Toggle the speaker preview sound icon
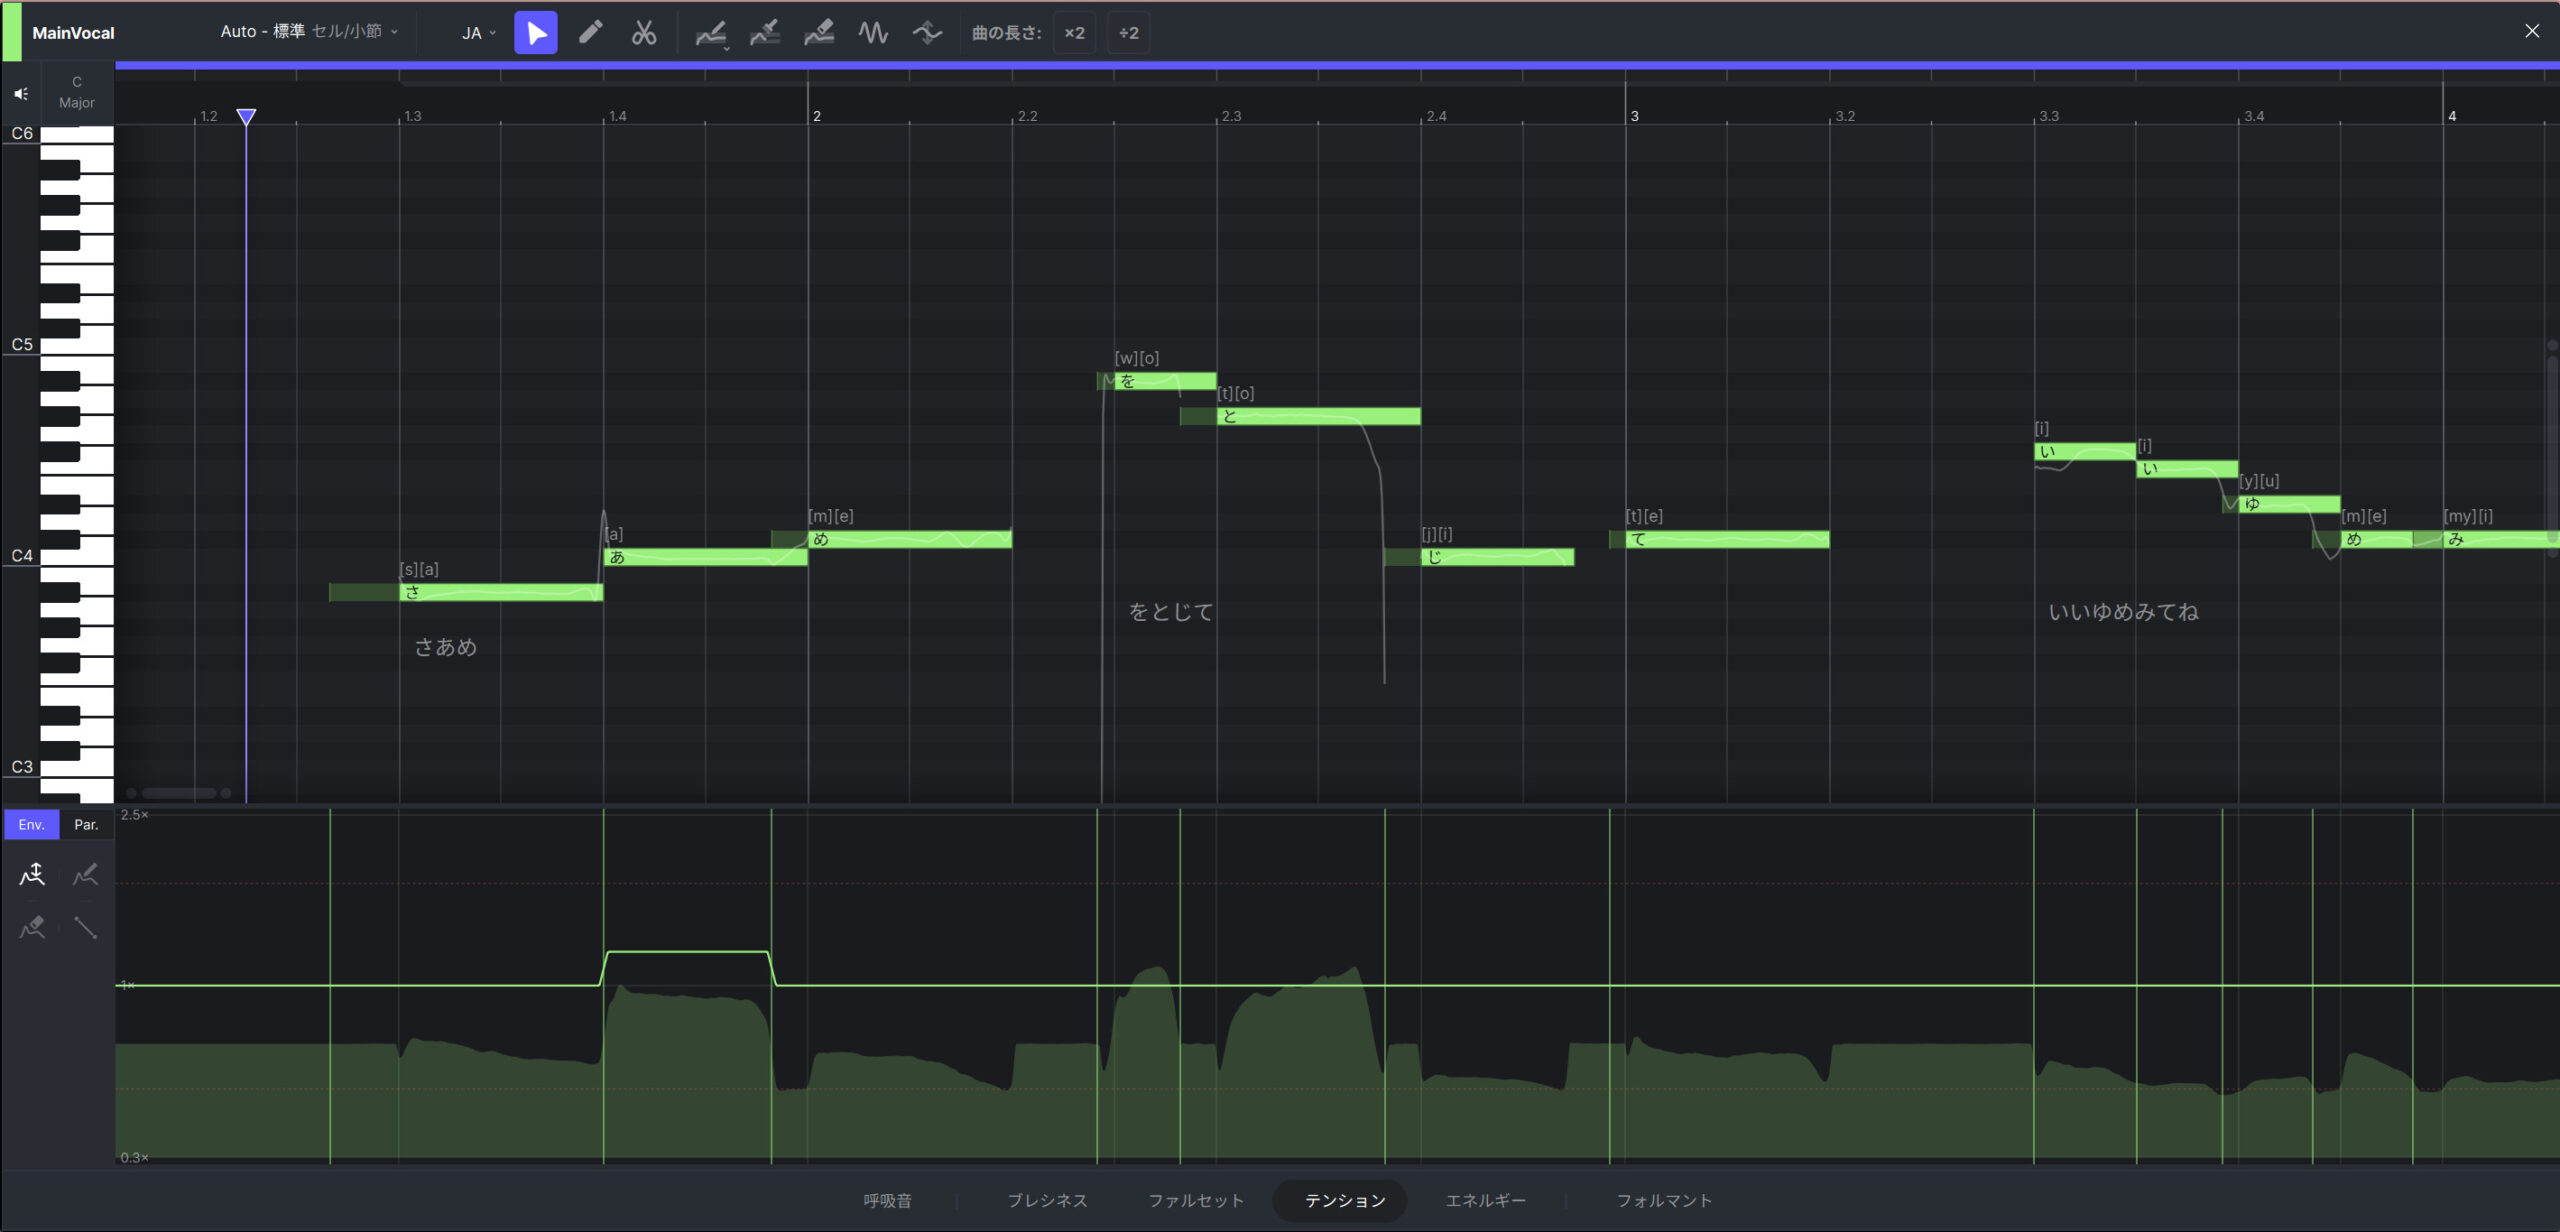This screenshot has height=1232, width=2560. click(x=21, y=94)
